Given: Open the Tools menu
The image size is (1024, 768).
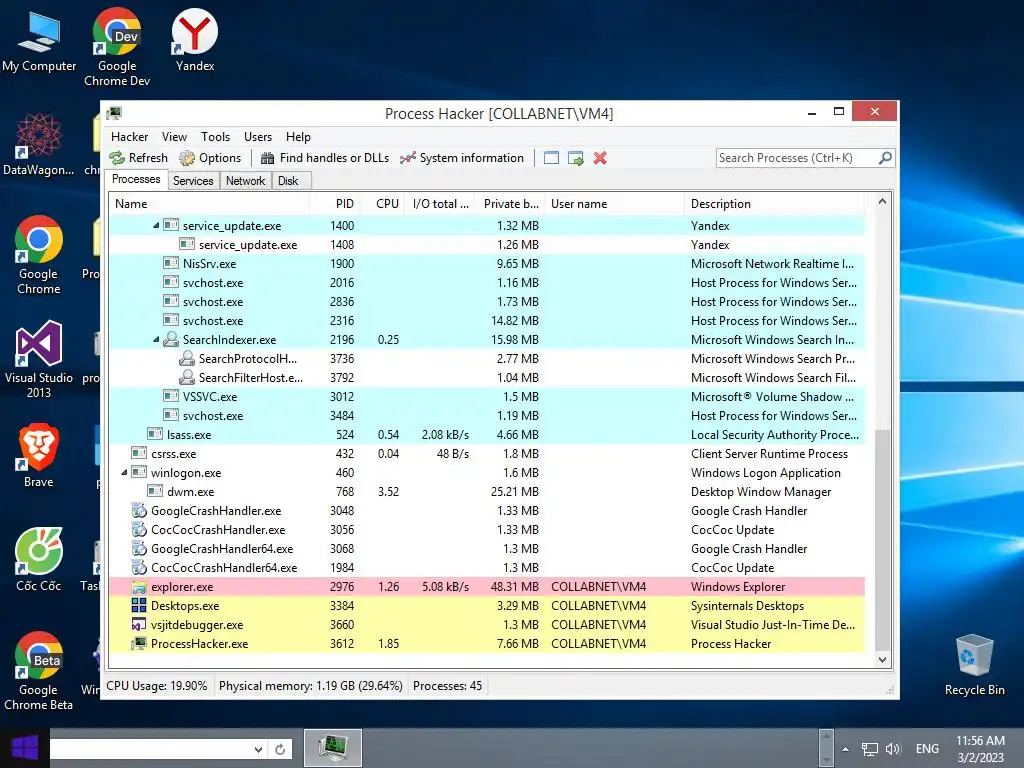Looking at the screenshot, I should [216, 136].
